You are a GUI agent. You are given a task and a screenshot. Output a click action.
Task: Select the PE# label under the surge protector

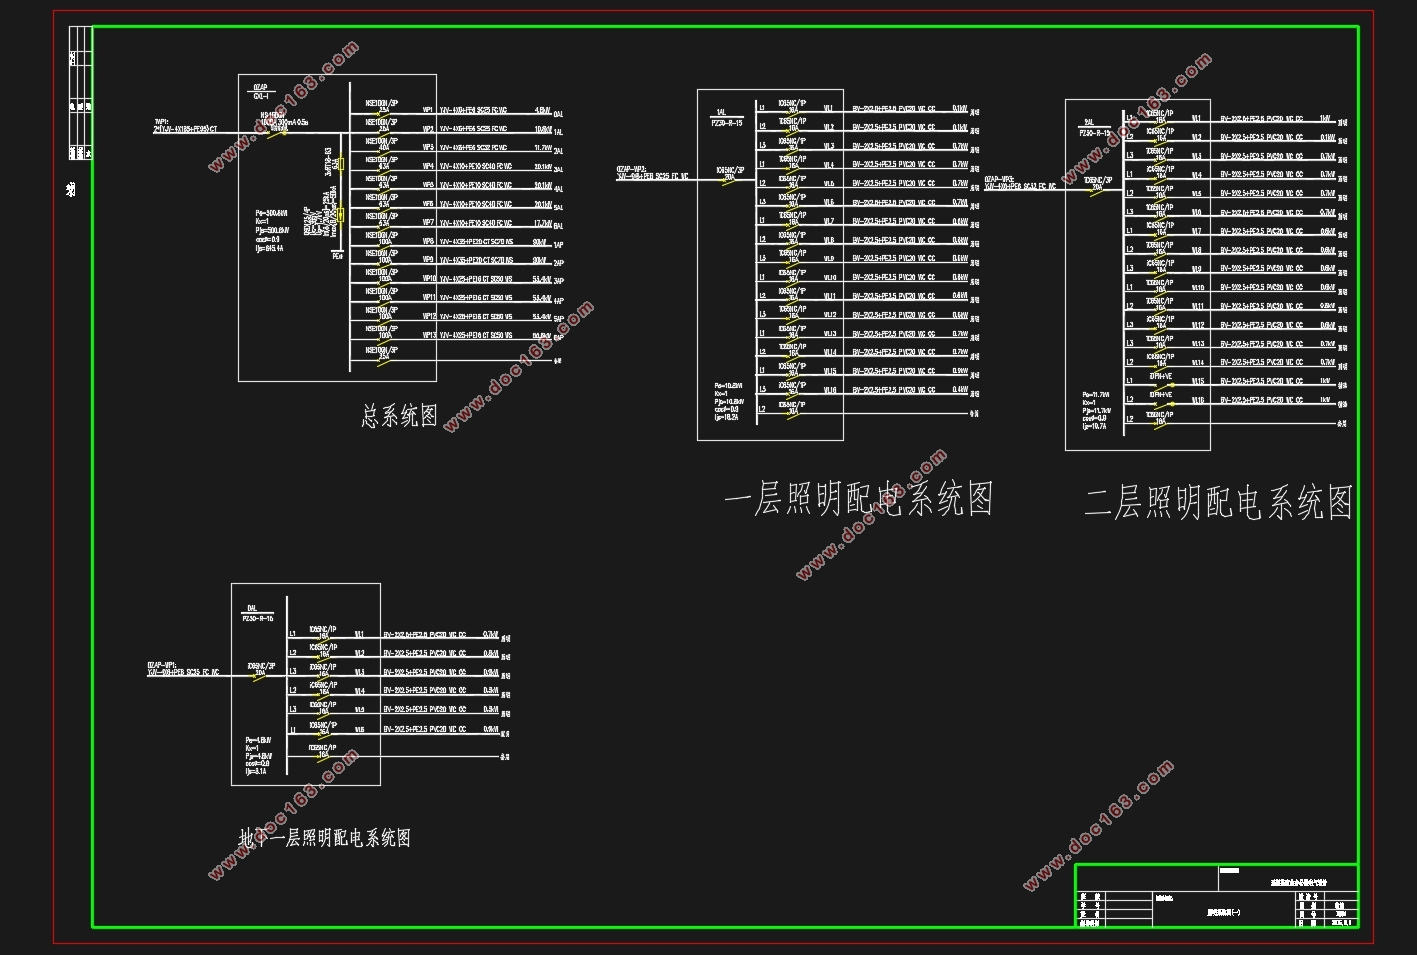click(338, 256)
